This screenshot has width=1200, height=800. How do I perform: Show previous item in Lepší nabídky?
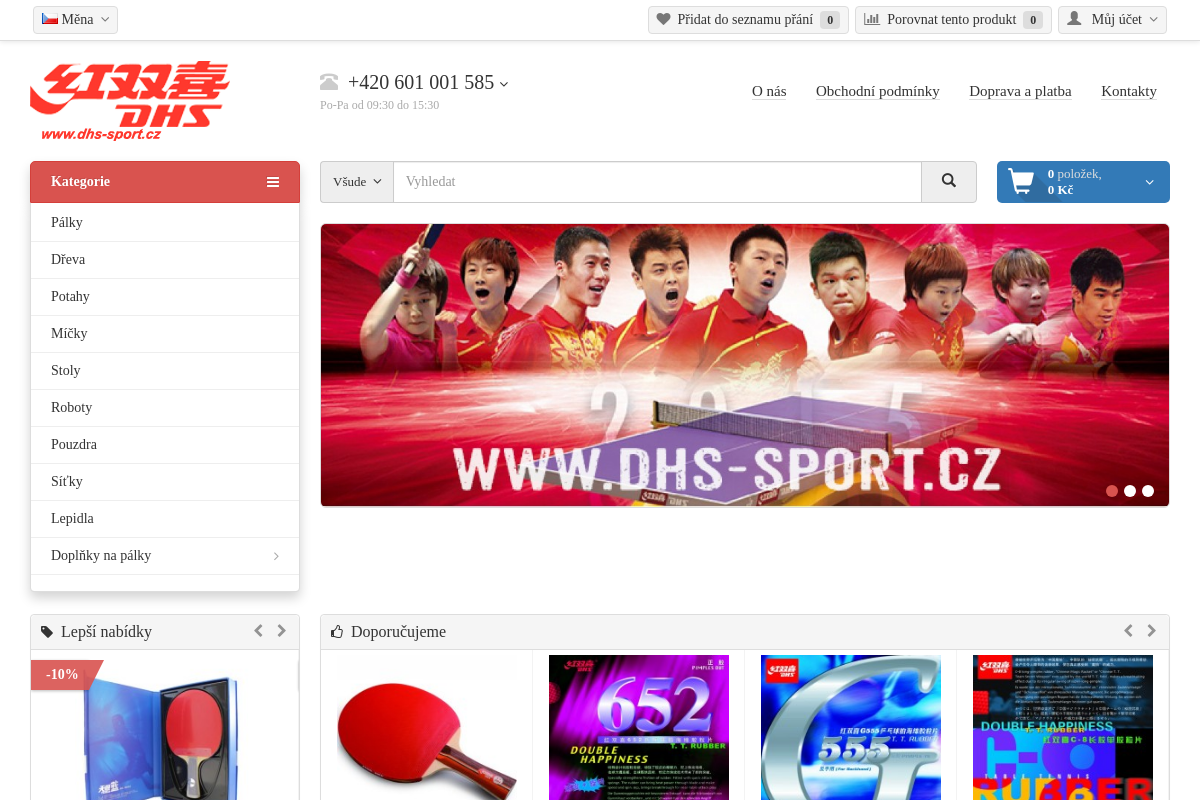pyautogui.click(x=258, y=631)
